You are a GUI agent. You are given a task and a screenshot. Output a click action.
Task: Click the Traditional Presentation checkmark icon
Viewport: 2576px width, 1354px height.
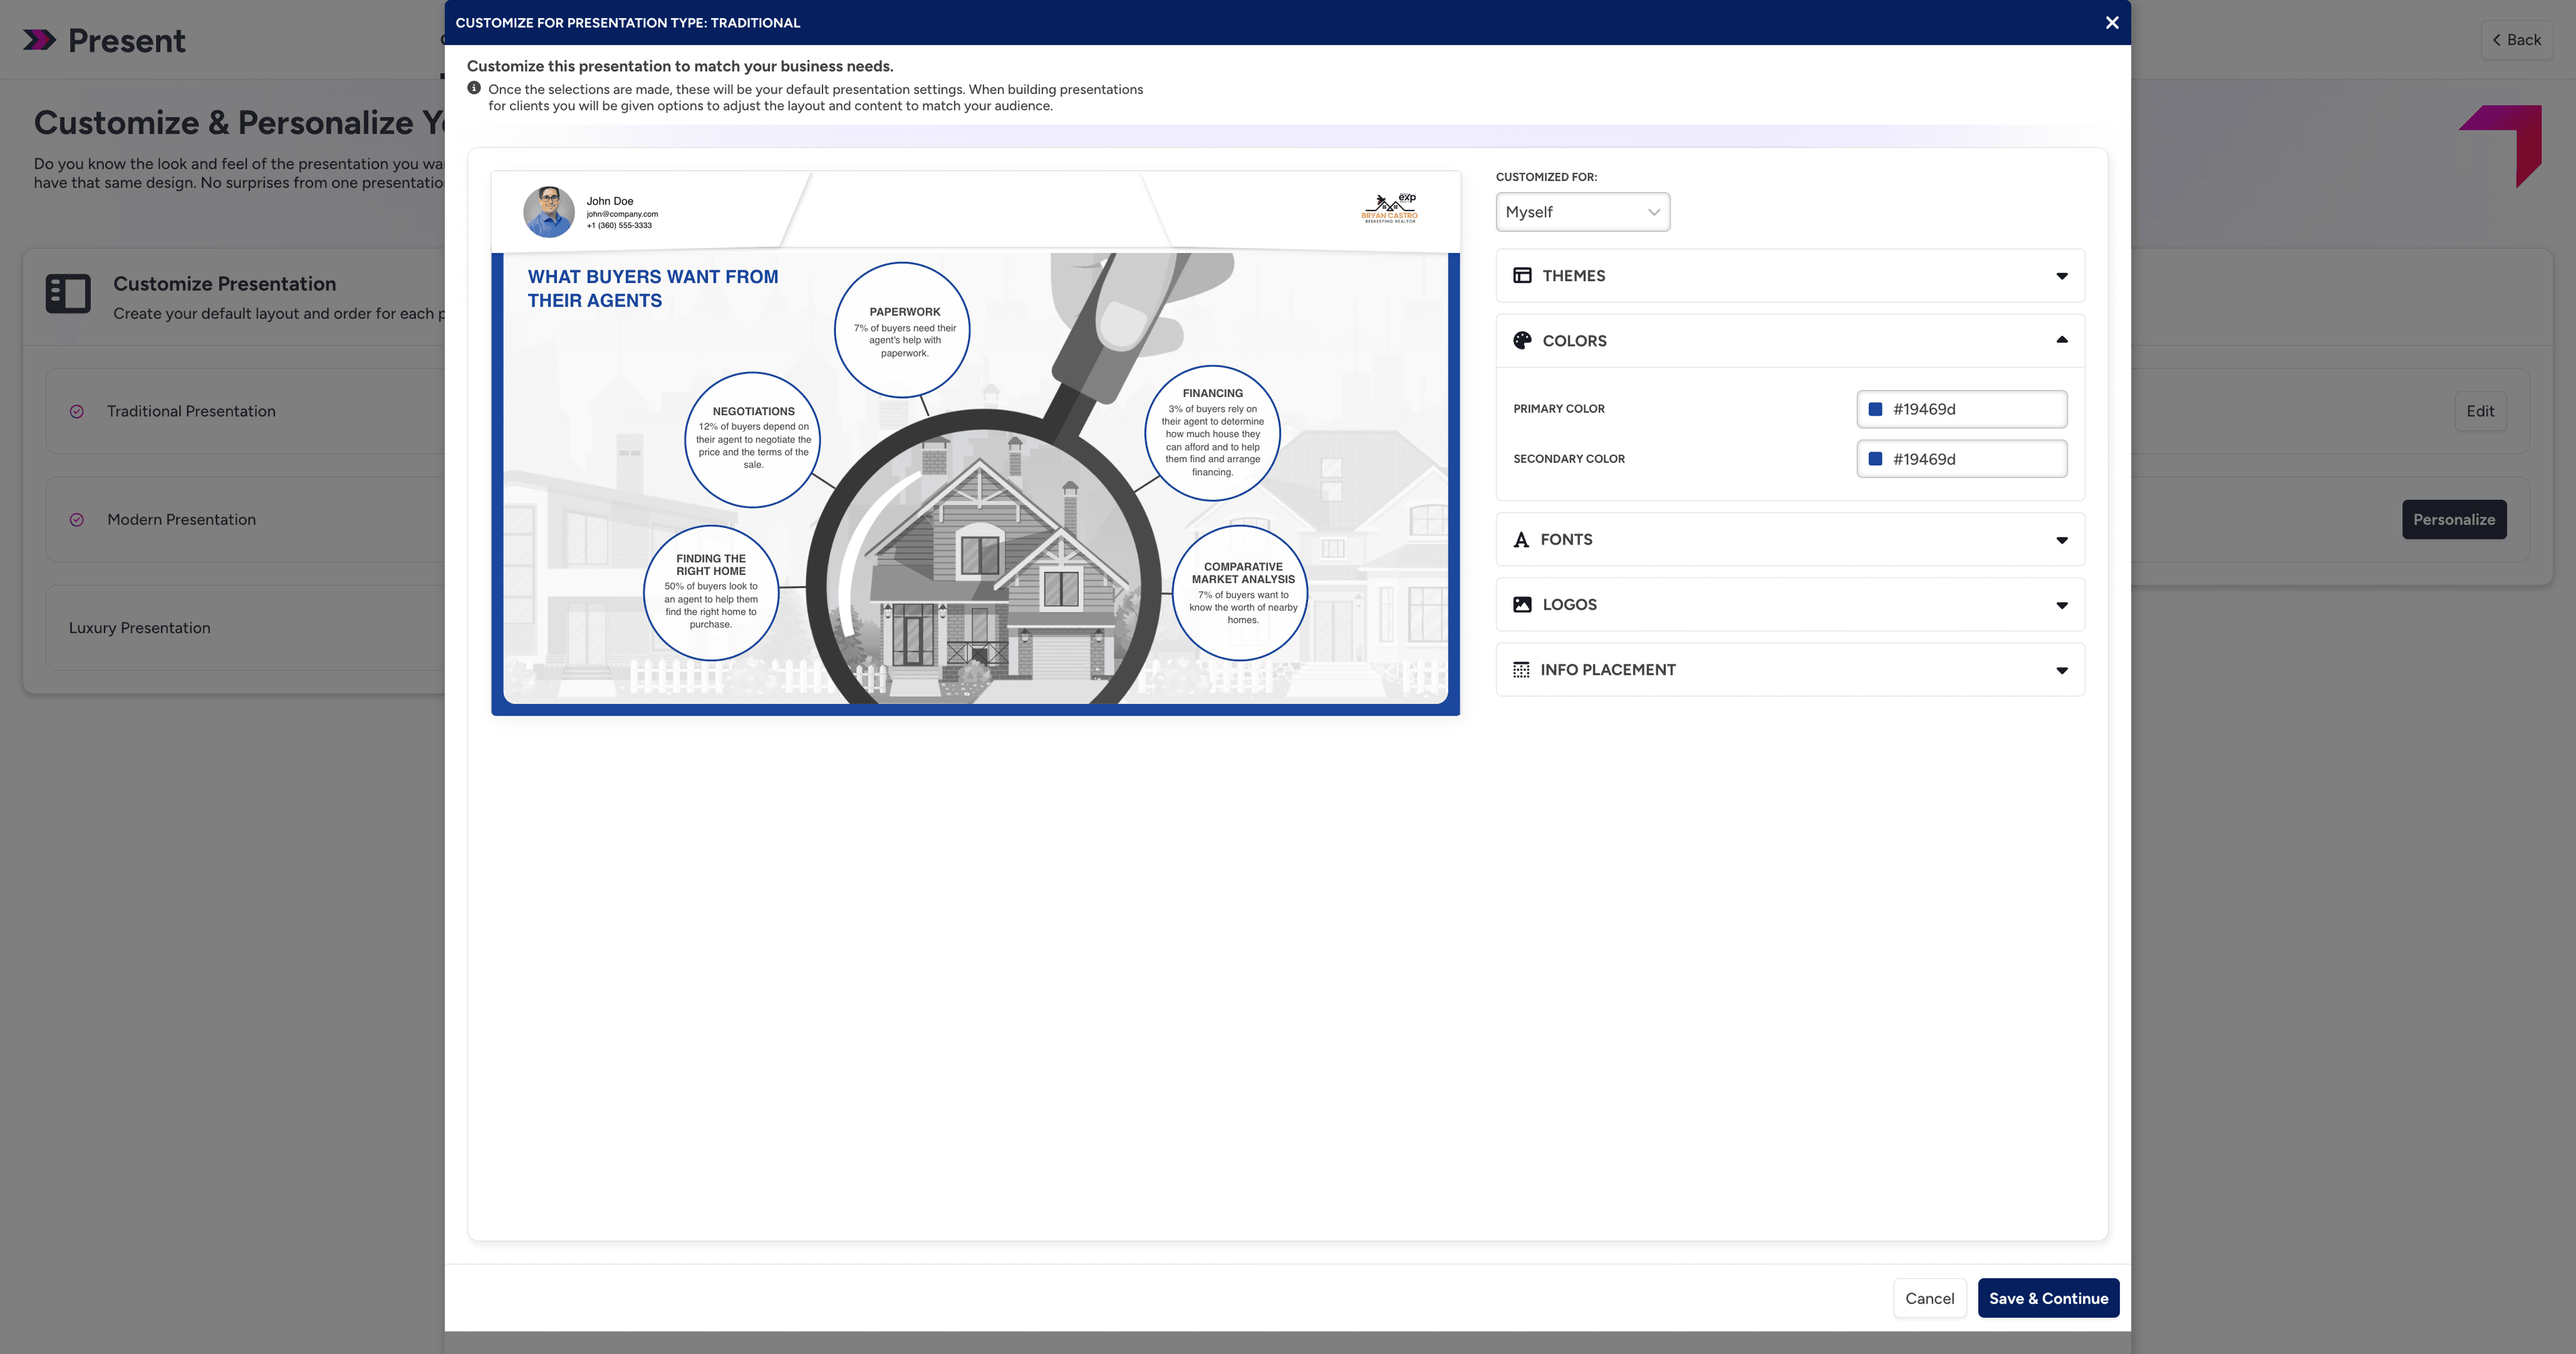coord(77,412)
